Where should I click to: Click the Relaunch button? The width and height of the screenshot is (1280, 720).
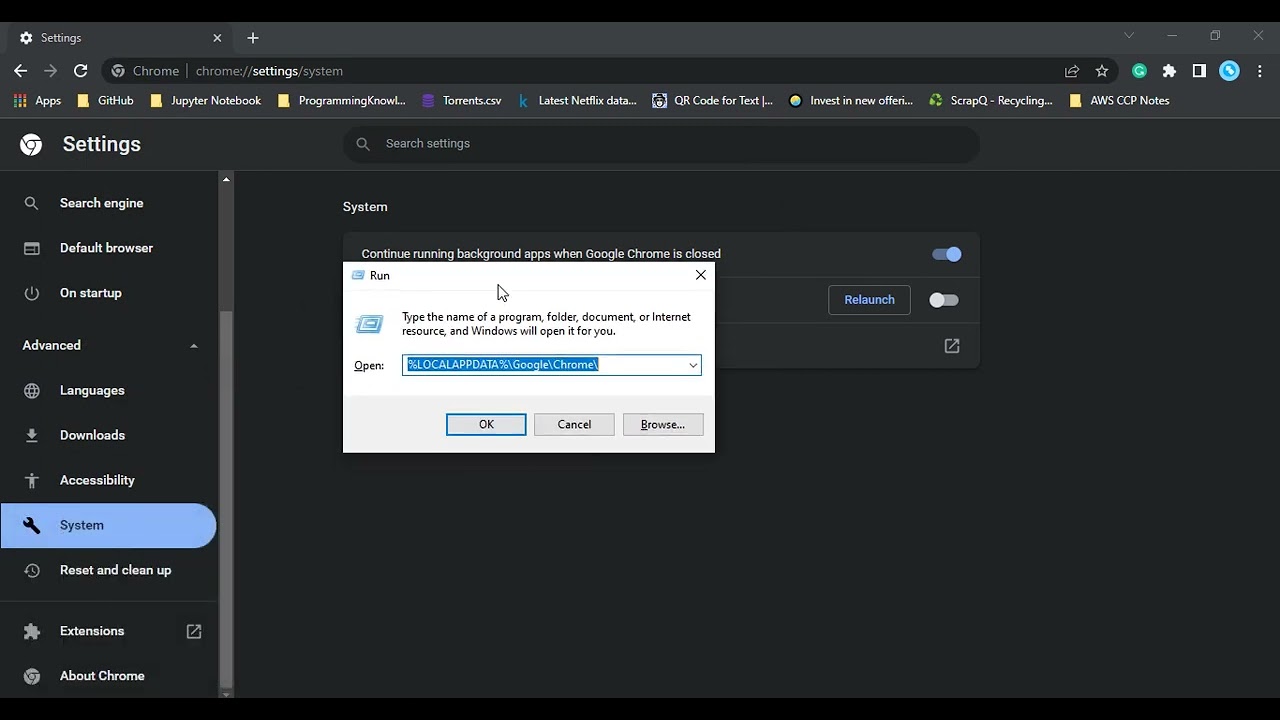(869, 300)
